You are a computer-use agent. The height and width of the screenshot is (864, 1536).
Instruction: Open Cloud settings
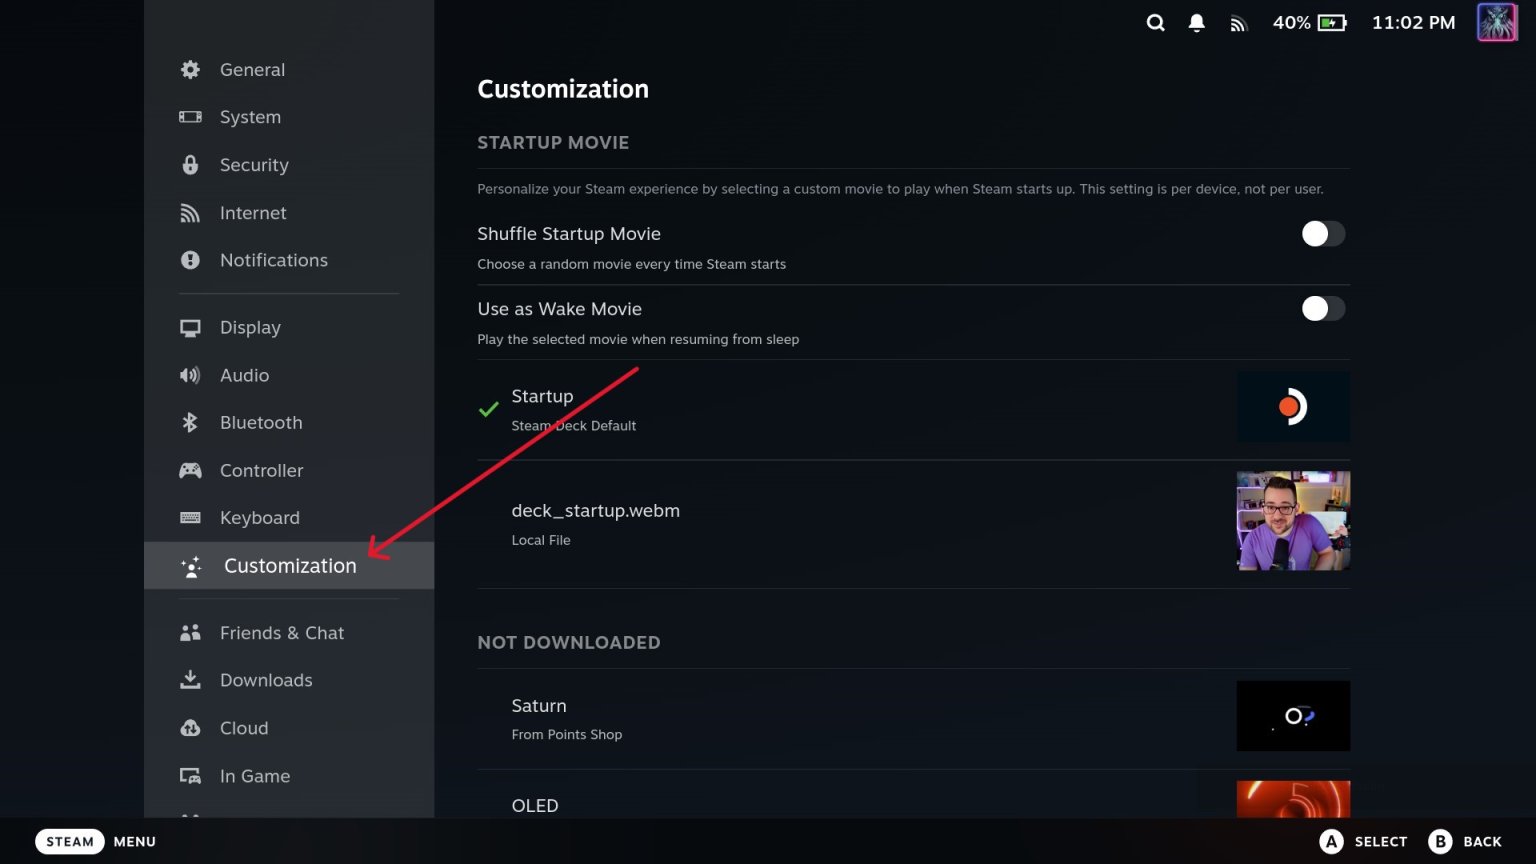tap(289, 728)
